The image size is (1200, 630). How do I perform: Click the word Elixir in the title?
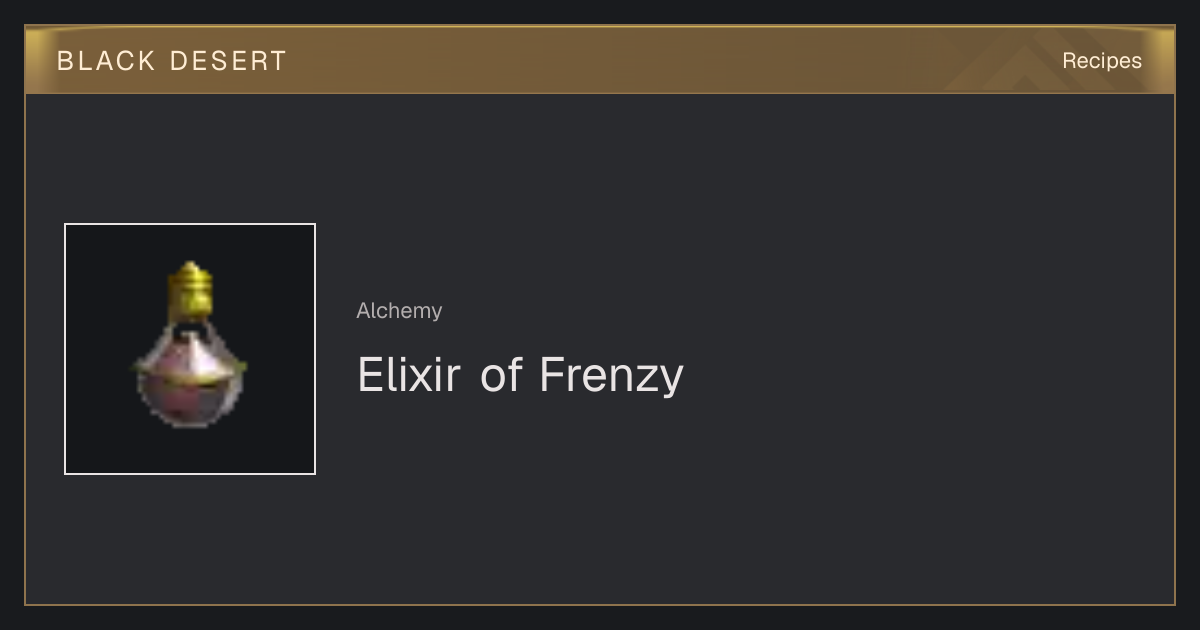pyautogui.click(x=409, y=374)
